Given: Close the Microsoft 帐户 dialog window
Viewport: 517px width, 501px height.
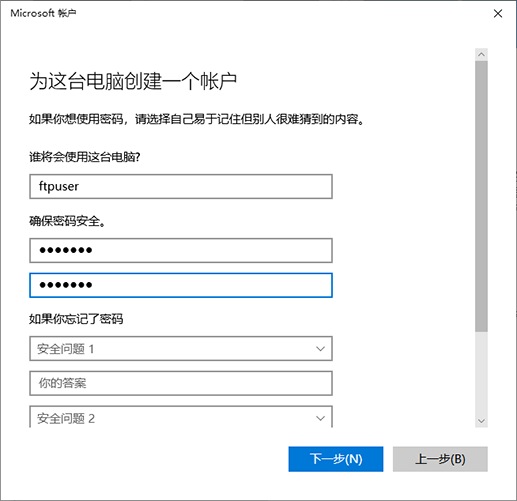Looking at the screenshot, I should (498, 14).
